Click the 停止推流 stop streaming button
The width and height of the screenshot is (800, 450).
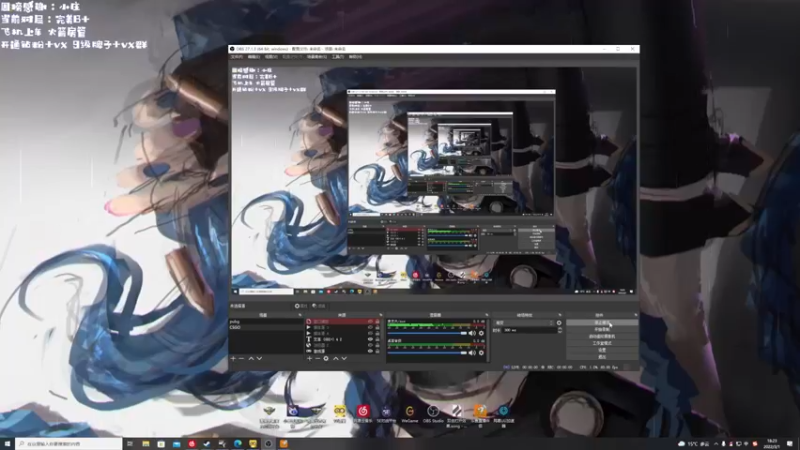[x=602, y=323]
